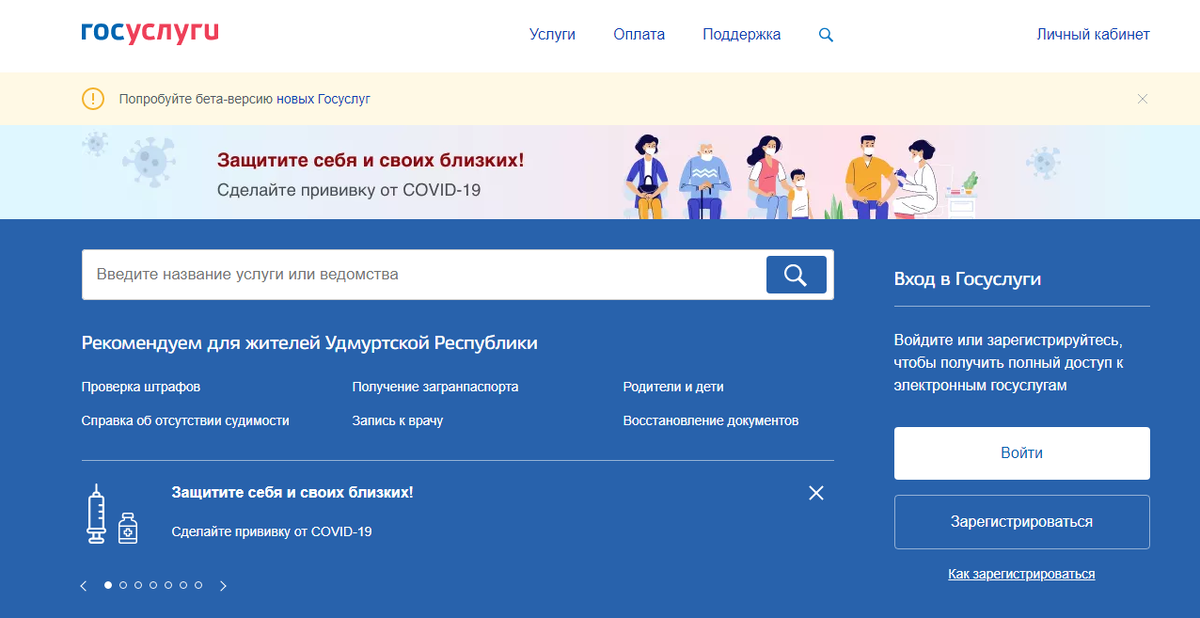The height and width of the screenshot is (618, 1200).
Task: Open the search magnifier in top navigation
Action: (826, 35)
